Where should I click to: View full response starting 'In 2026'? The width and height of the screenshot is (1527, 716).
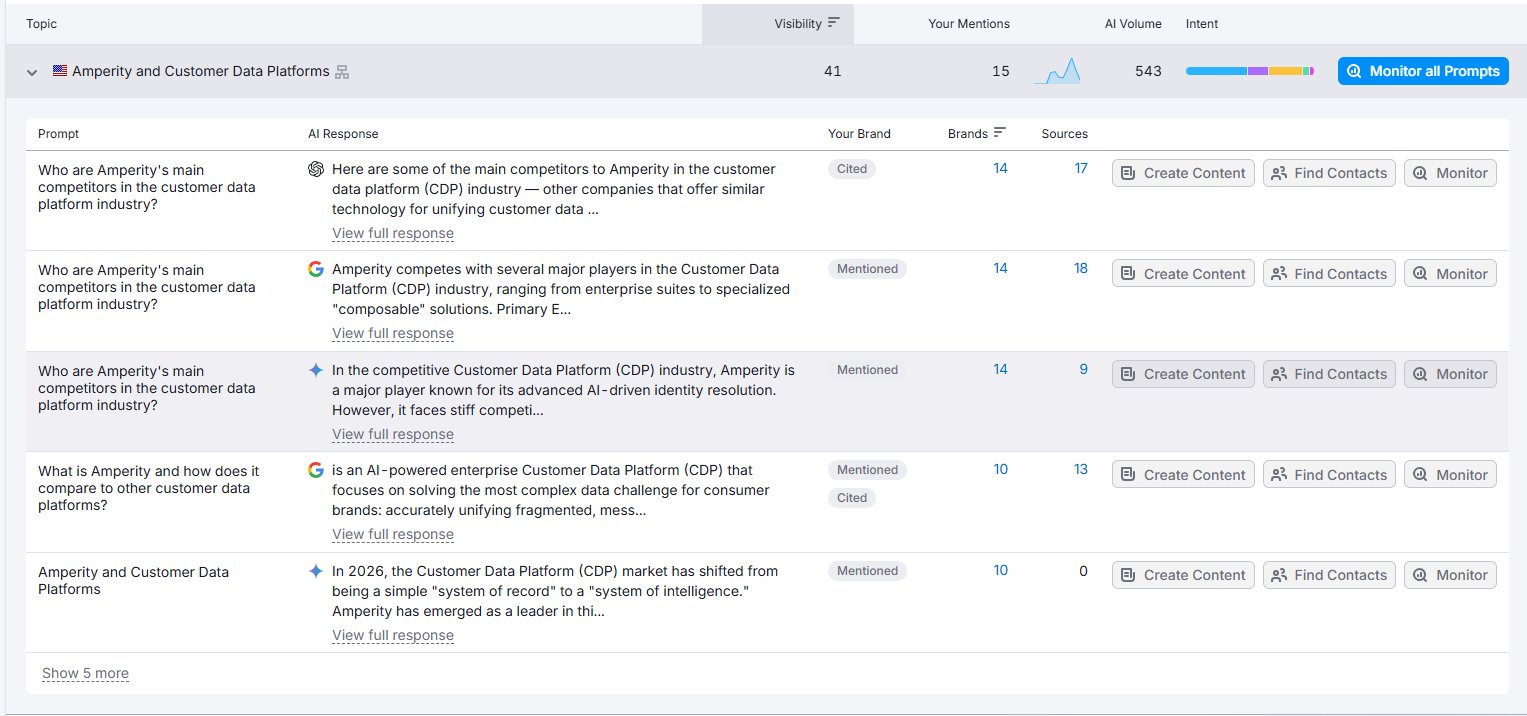(x=393, y=635)
